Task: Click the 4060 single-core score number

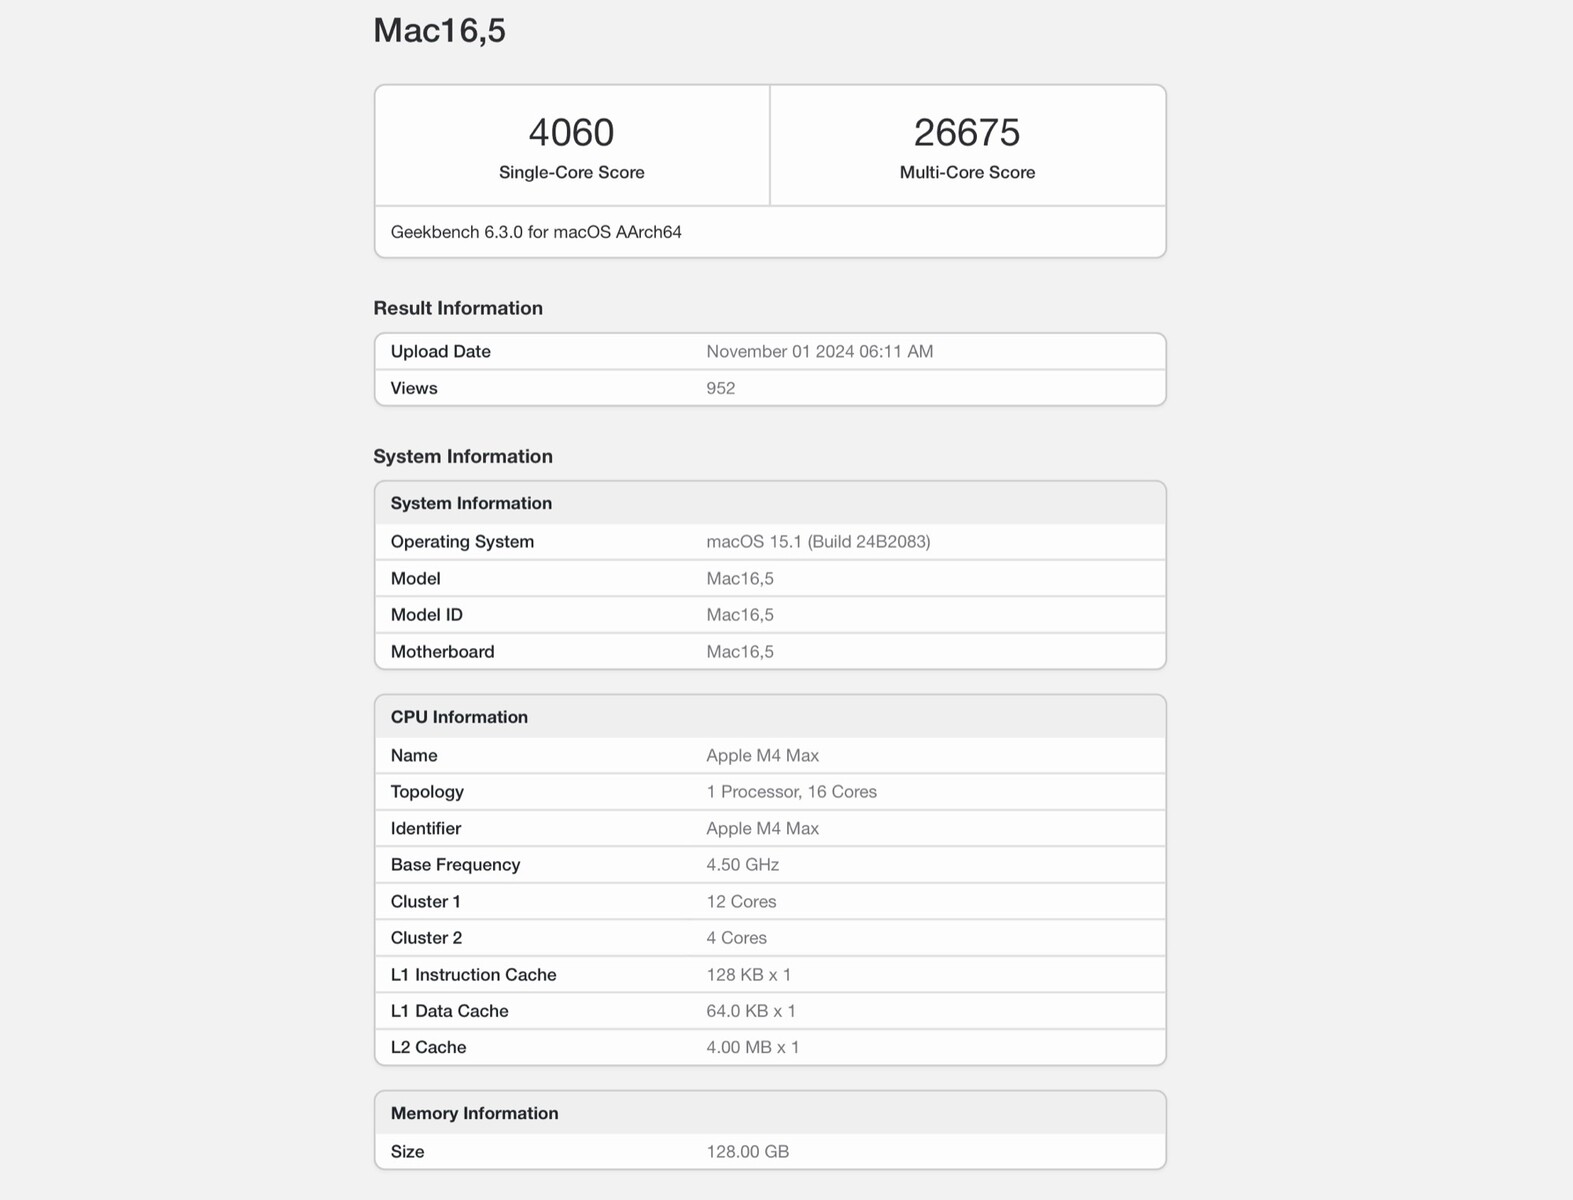Action: tap(571, 132)
